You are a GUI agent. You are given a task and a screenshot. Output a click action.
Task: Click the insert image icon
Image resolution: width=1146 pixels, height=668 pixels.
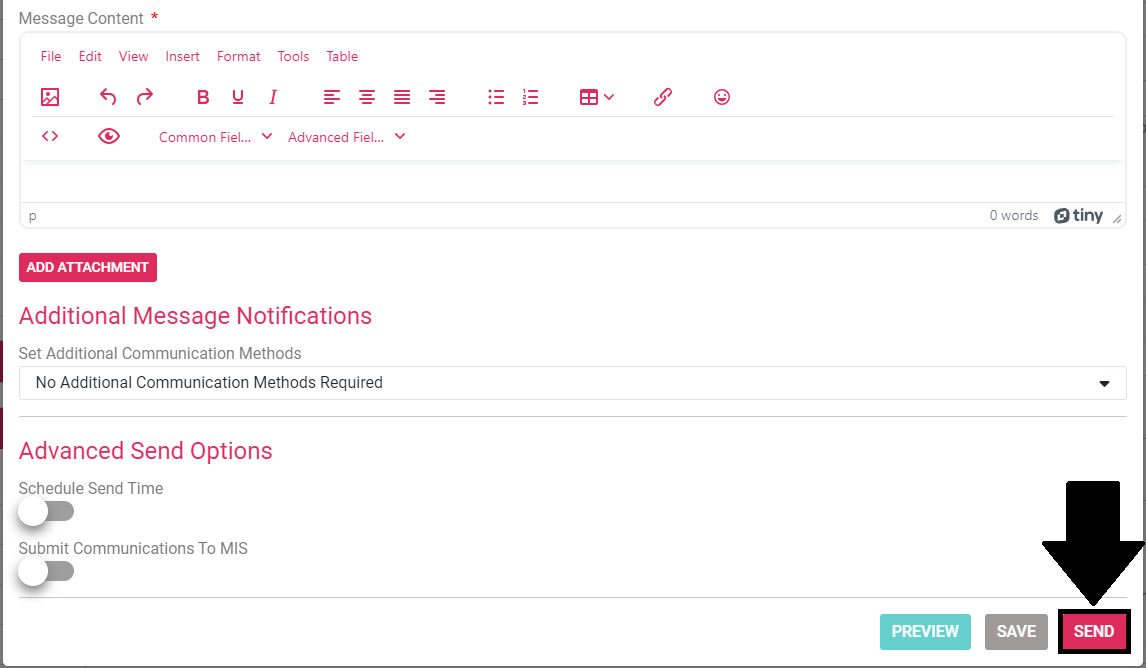tap(50, 97)
